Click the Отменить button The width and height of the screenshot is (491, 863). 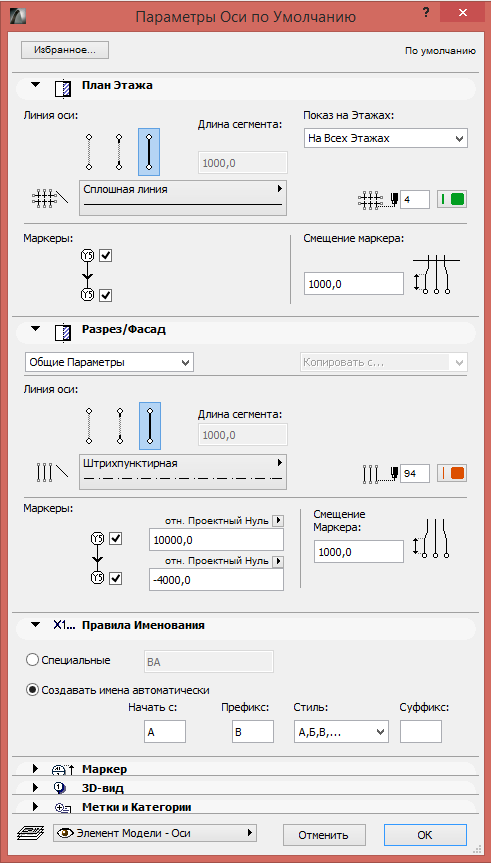click(324, 834)
